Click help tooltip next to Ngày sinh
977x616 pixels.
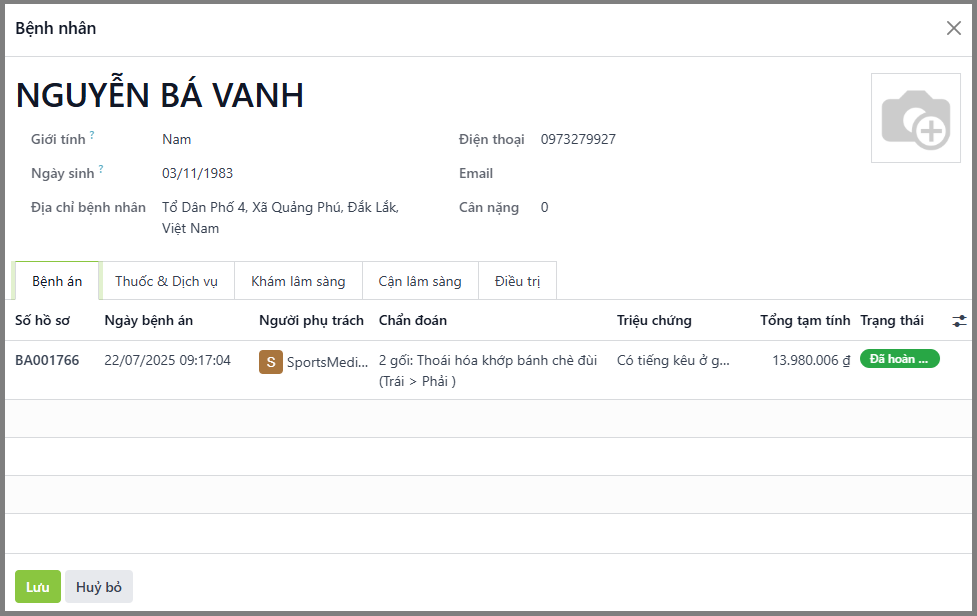coord(101,169)
